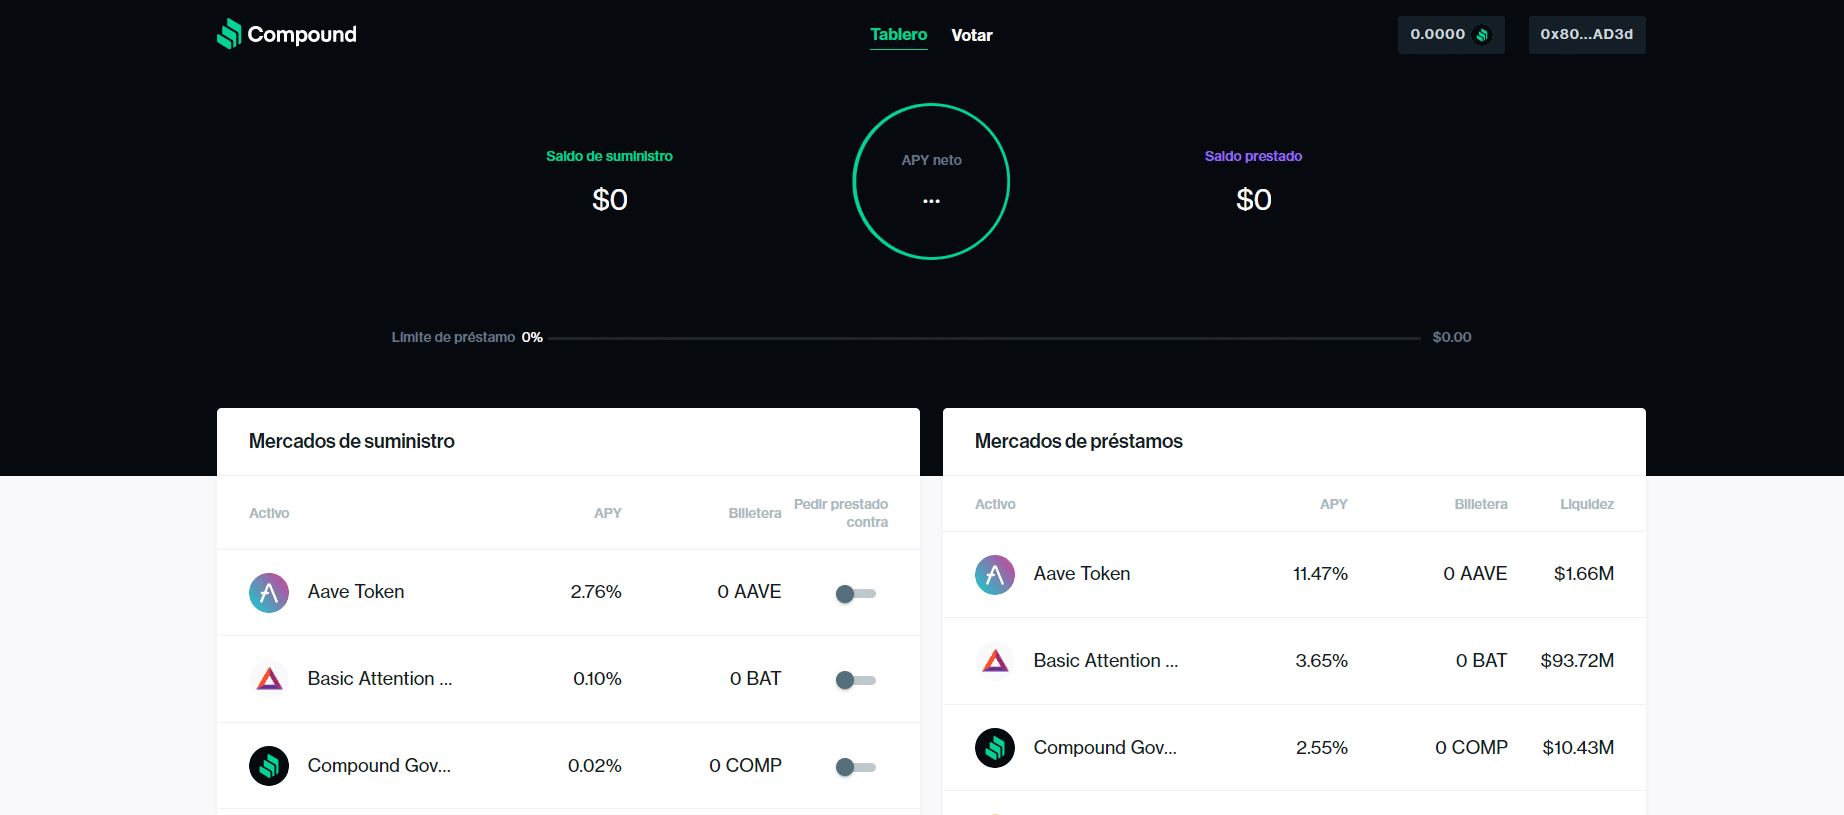Click the Saldo prestado label
1844x815 pixels.
pos(1253,156)
